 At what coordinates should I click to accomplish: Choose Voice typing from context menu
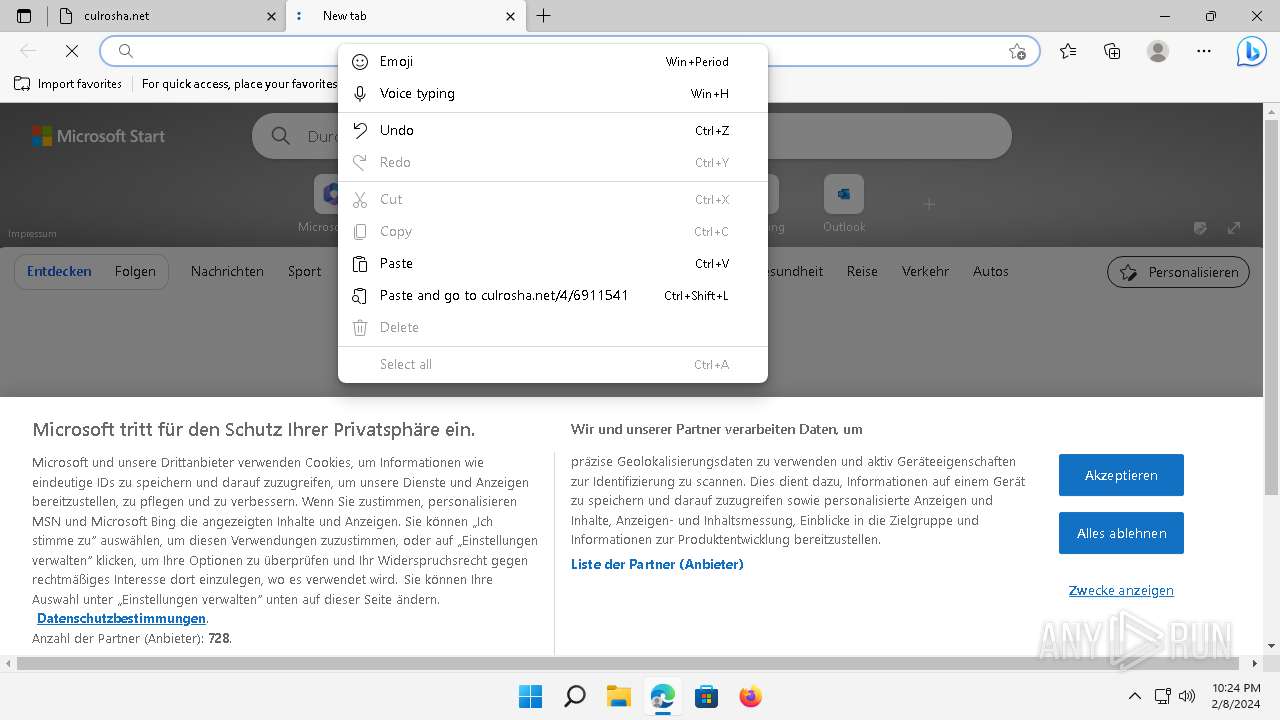tap(553, 93)
